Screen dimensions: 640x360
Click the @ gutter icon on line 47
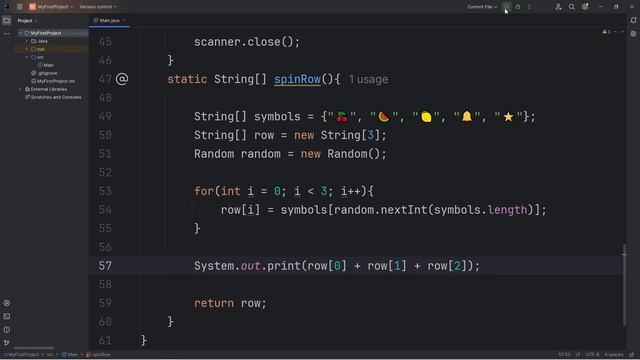pos(122,79)
